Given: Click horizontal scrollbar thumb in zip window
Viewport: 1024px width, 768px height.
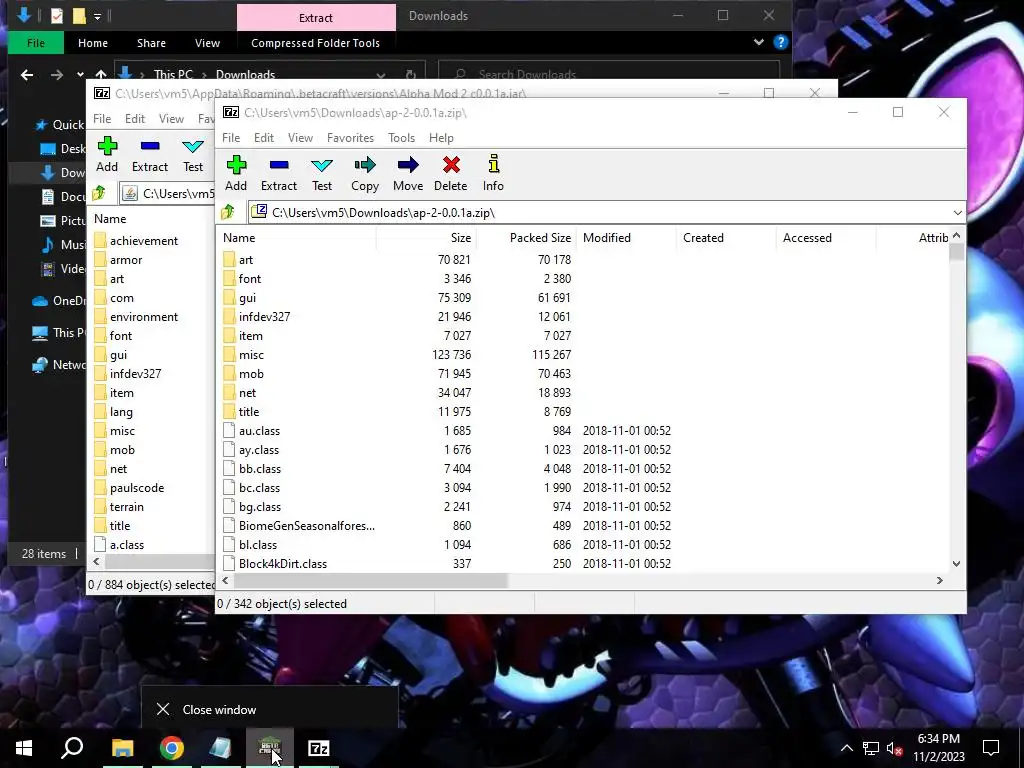Looking at the screenshot, I should pyautogui.click(x=370, y=581).
